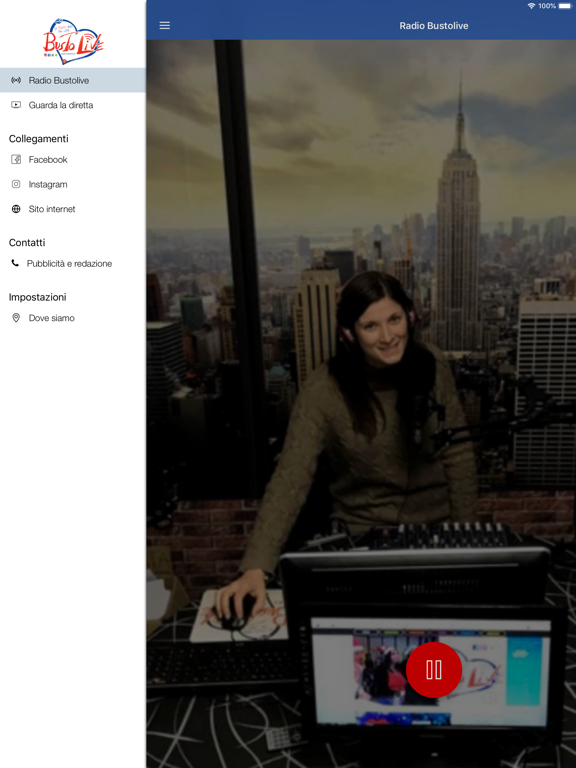The width and height of the screenshot is (576, 768).
Task: Click the Instagram icon
Action: click(16, 184)
